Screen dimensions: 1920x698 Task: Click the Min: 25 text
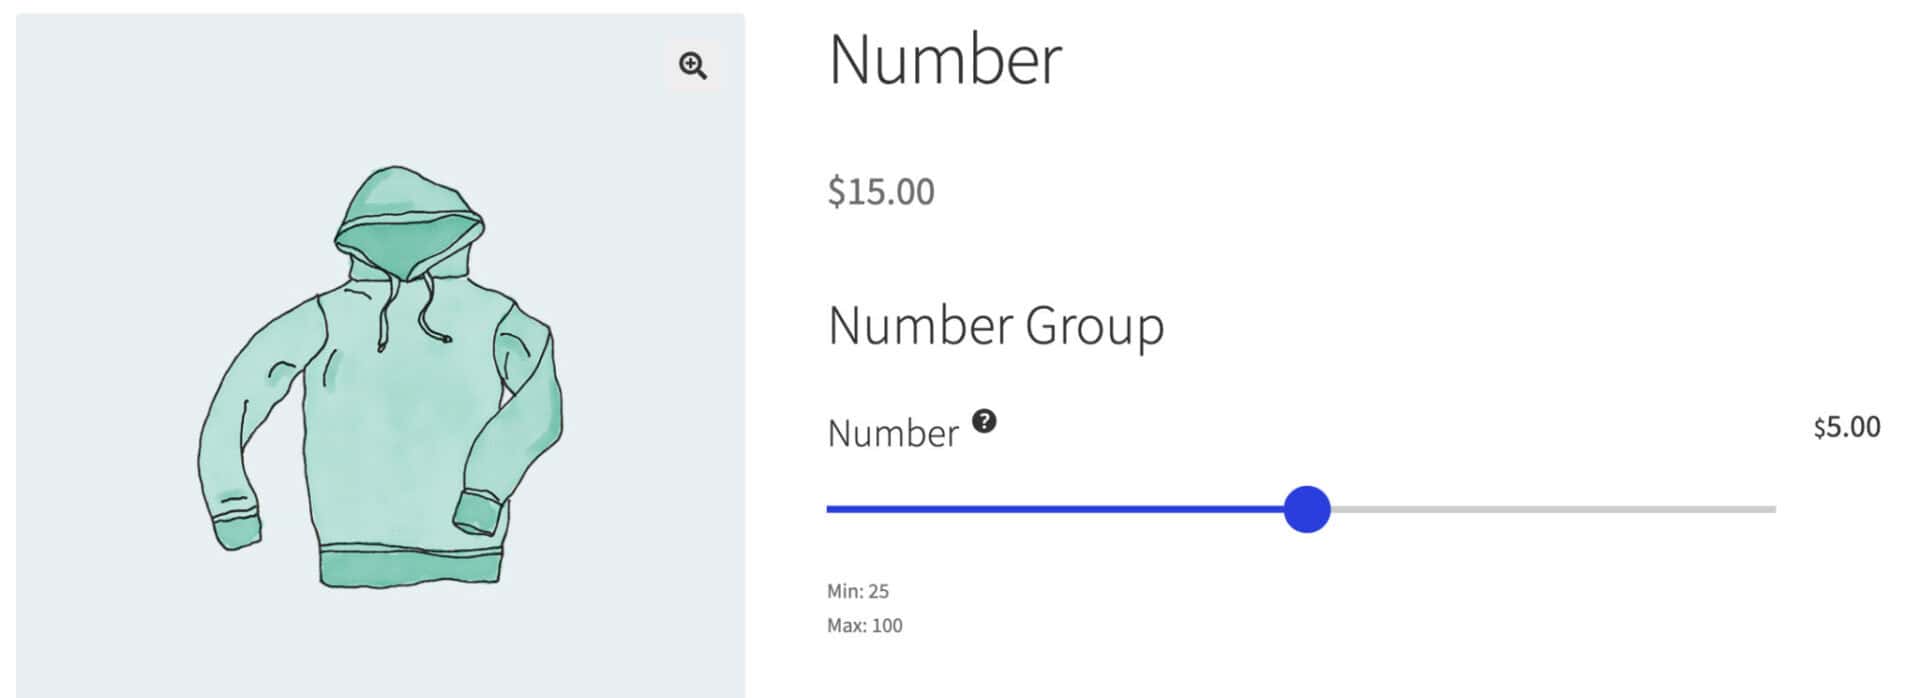click(857, 591)
